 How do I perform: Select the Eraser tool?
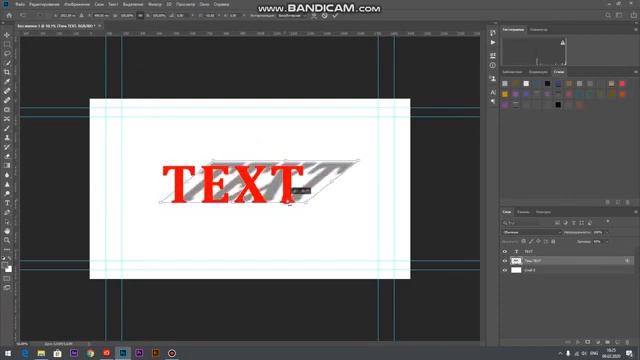click(x=7, y=156)
